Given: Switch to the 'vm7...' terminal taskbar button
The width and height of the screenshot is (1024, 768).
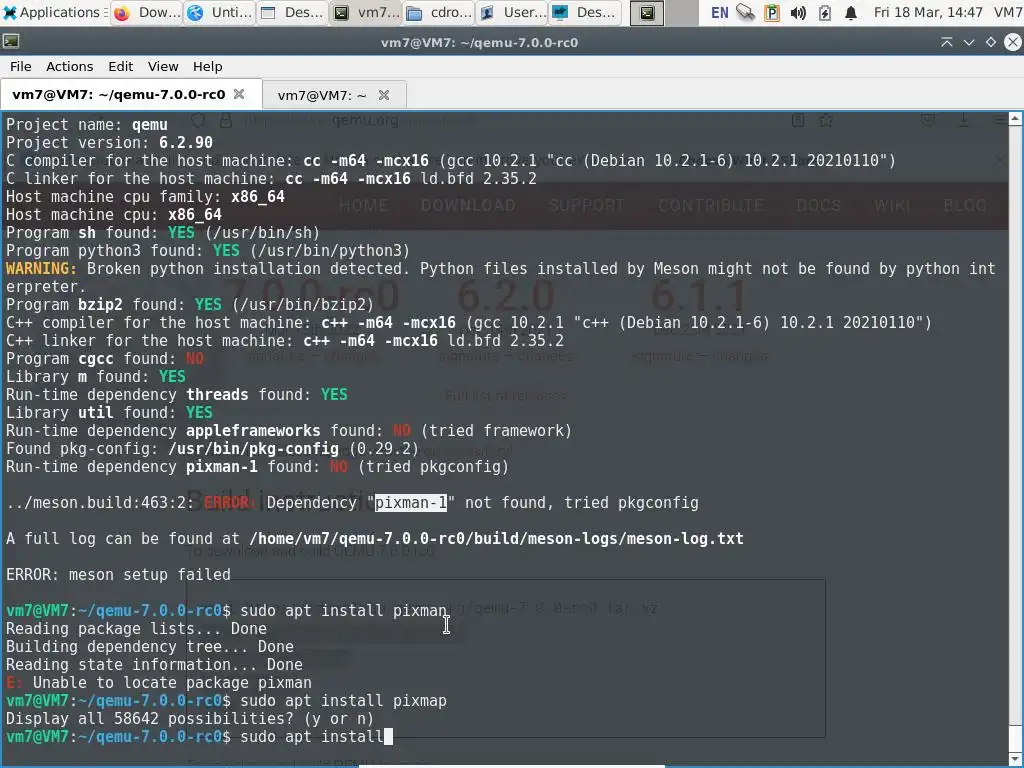Looking at the screenshot, I should tap(366, 12).
